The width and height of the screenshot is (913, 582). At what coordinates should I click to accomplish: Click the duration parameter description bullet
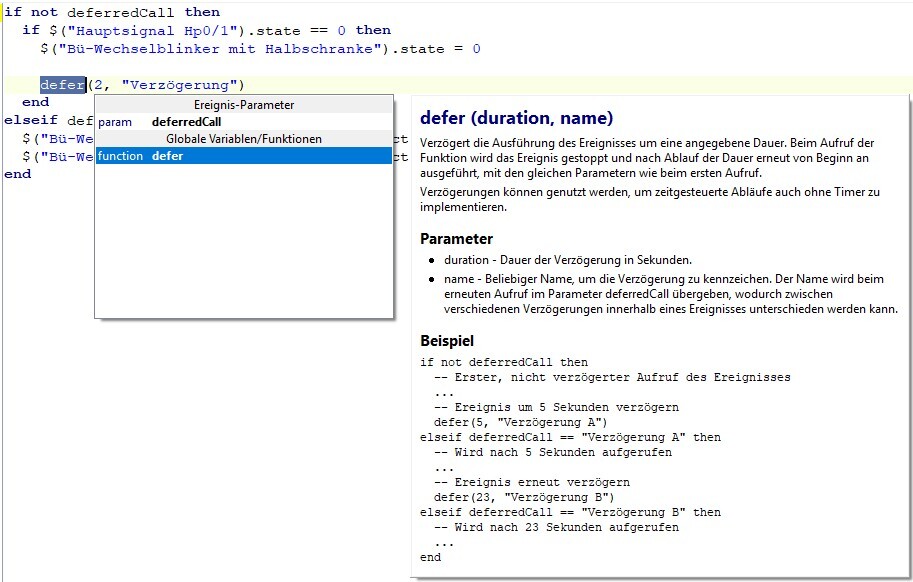coord(560,260)
